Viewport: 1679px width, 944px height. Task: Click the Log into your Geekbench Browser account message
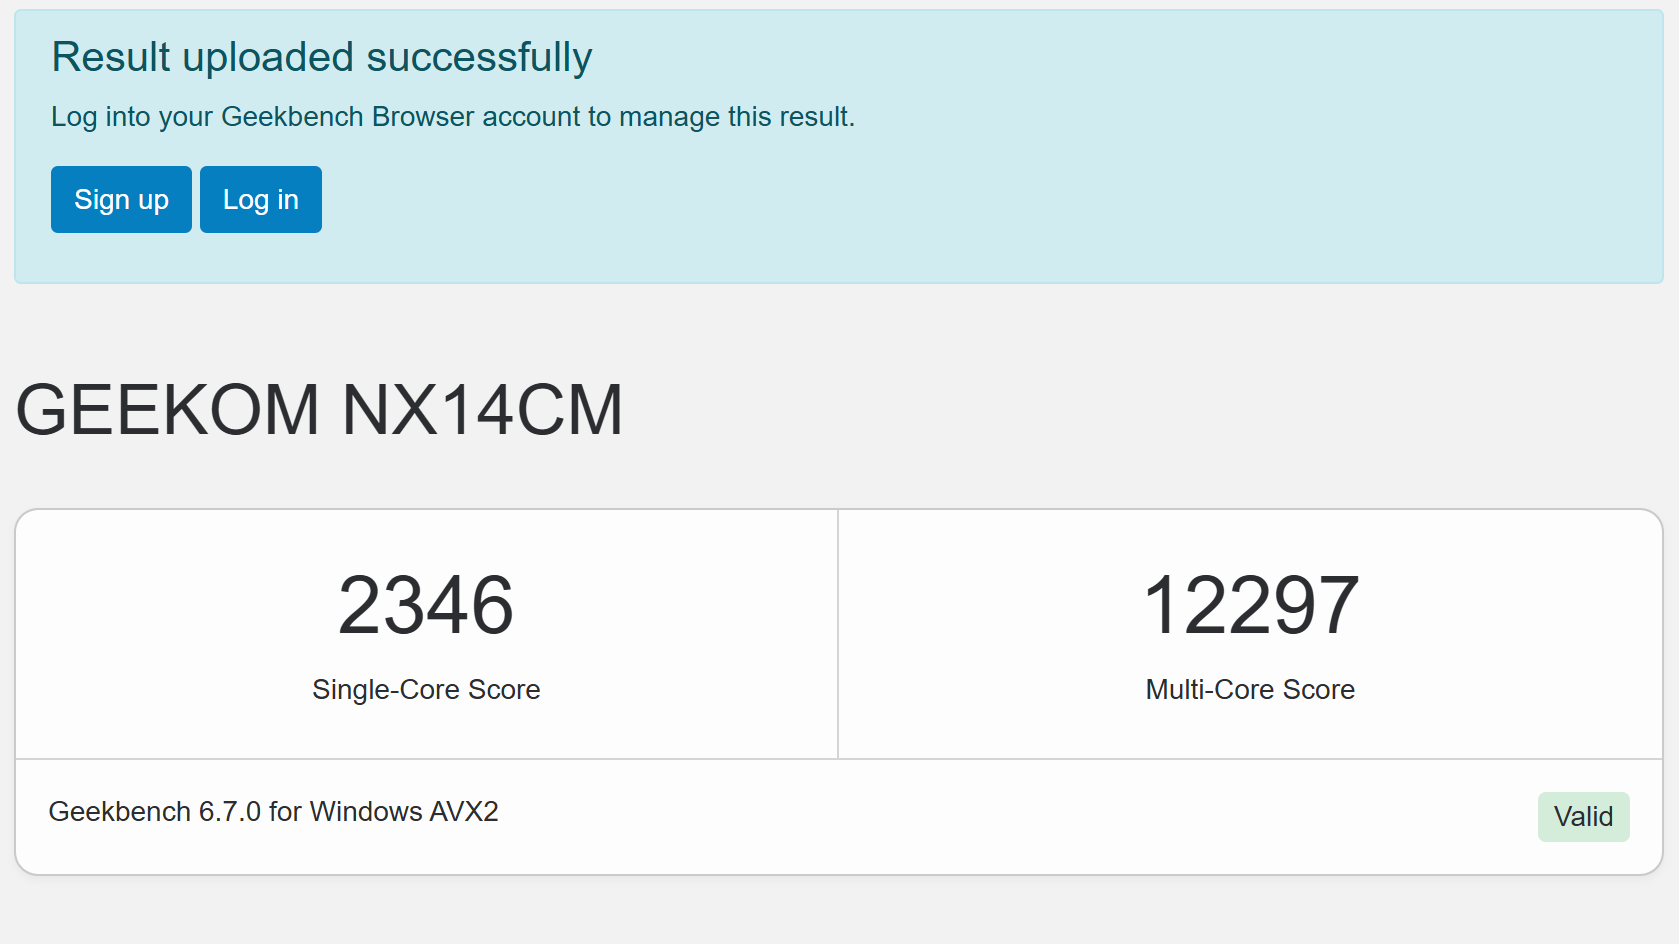[453, 117]
